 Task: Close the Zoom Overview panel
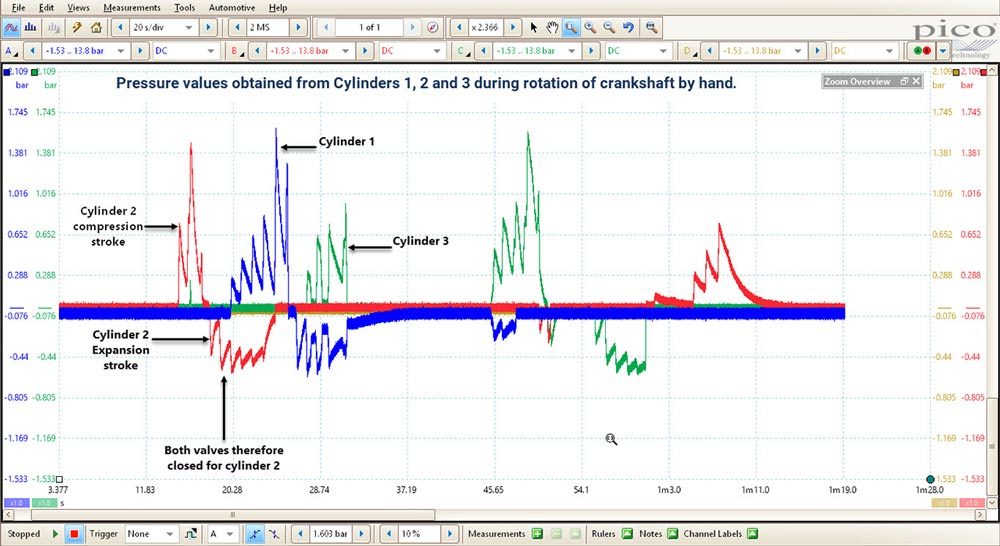tap(916, 81)
